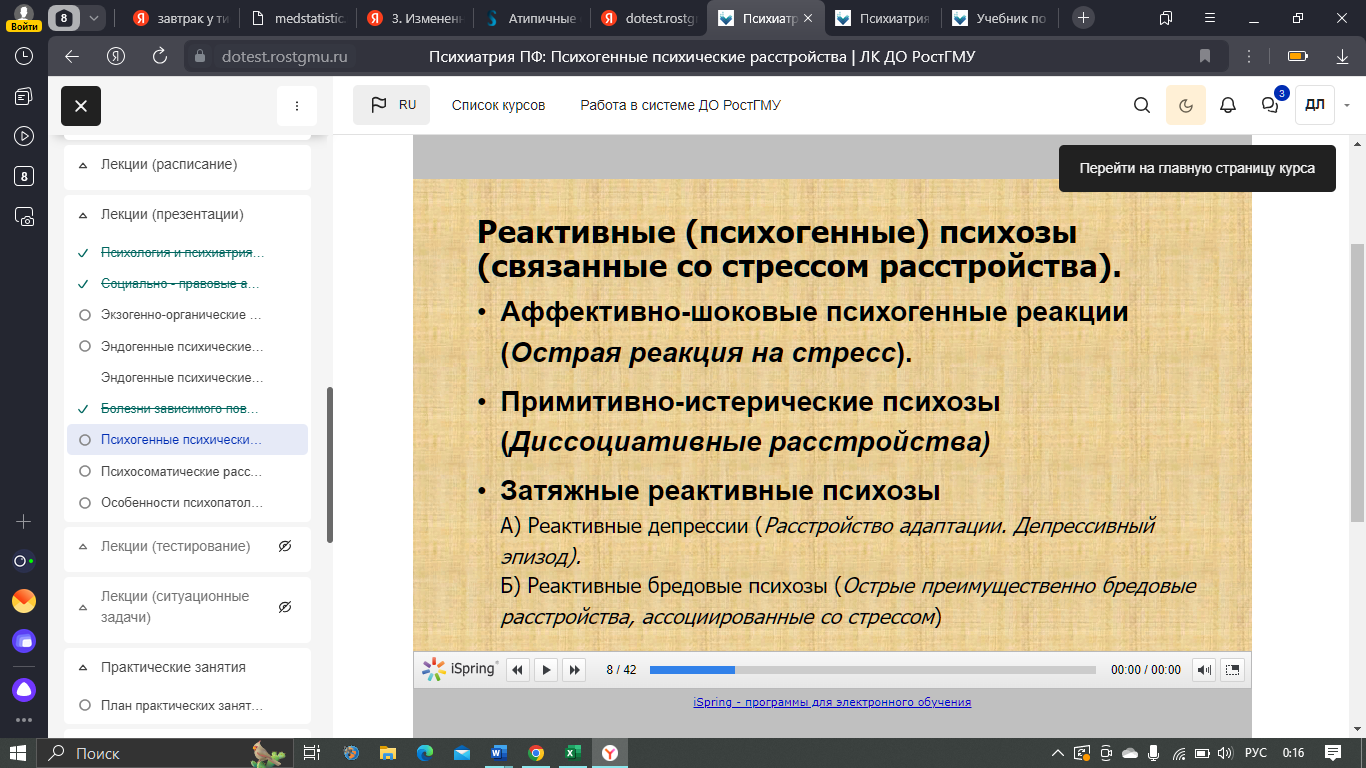Screen dimensions: 1366x768
Task: Open План практических занятий item
Action: tap(182, 705)
